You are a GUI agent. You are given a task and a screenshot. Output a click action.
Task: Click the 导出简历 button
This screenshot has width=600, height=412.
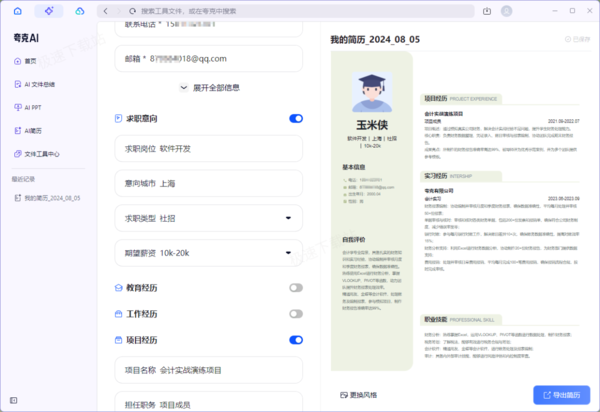pos(561,395)
